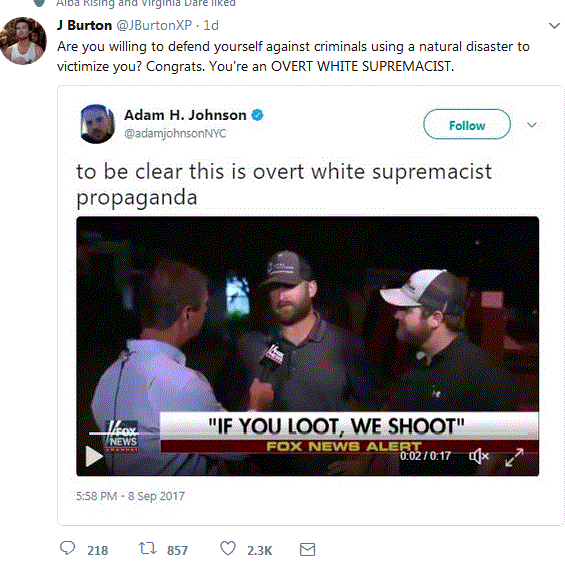Like the tweet with the heart icon

coord(228,548)
